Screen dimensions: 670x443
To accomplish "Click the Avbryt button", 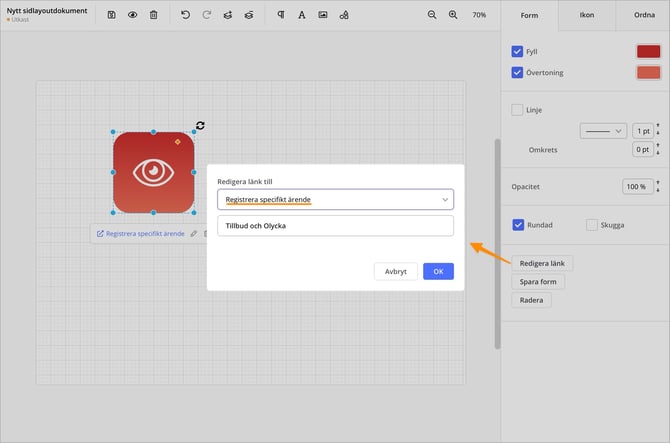I will pos(395,271).
